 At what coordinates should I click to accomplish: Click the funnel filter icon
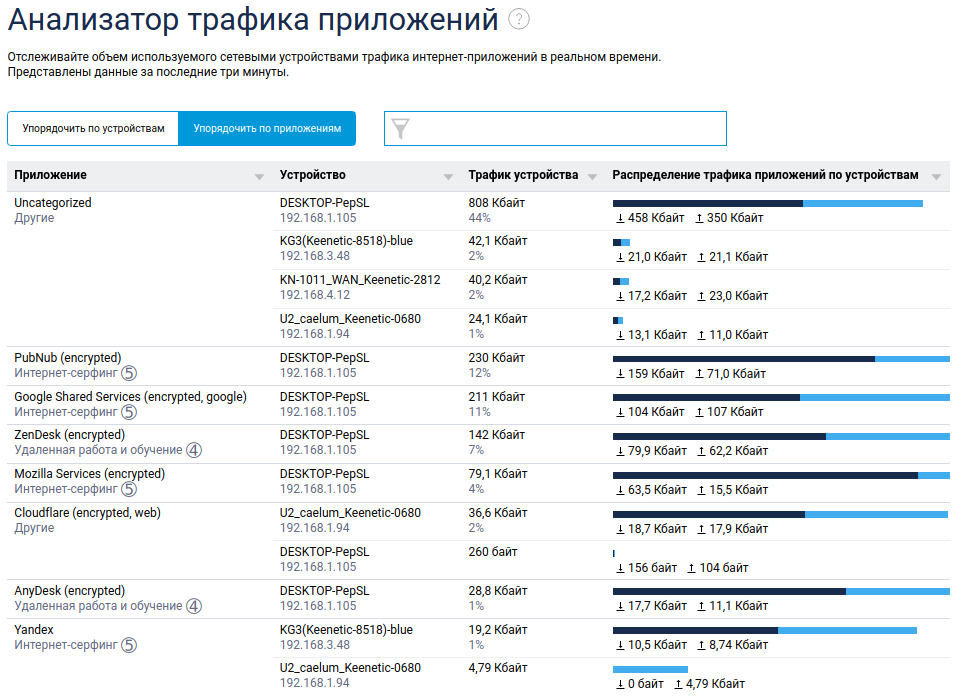401,128
